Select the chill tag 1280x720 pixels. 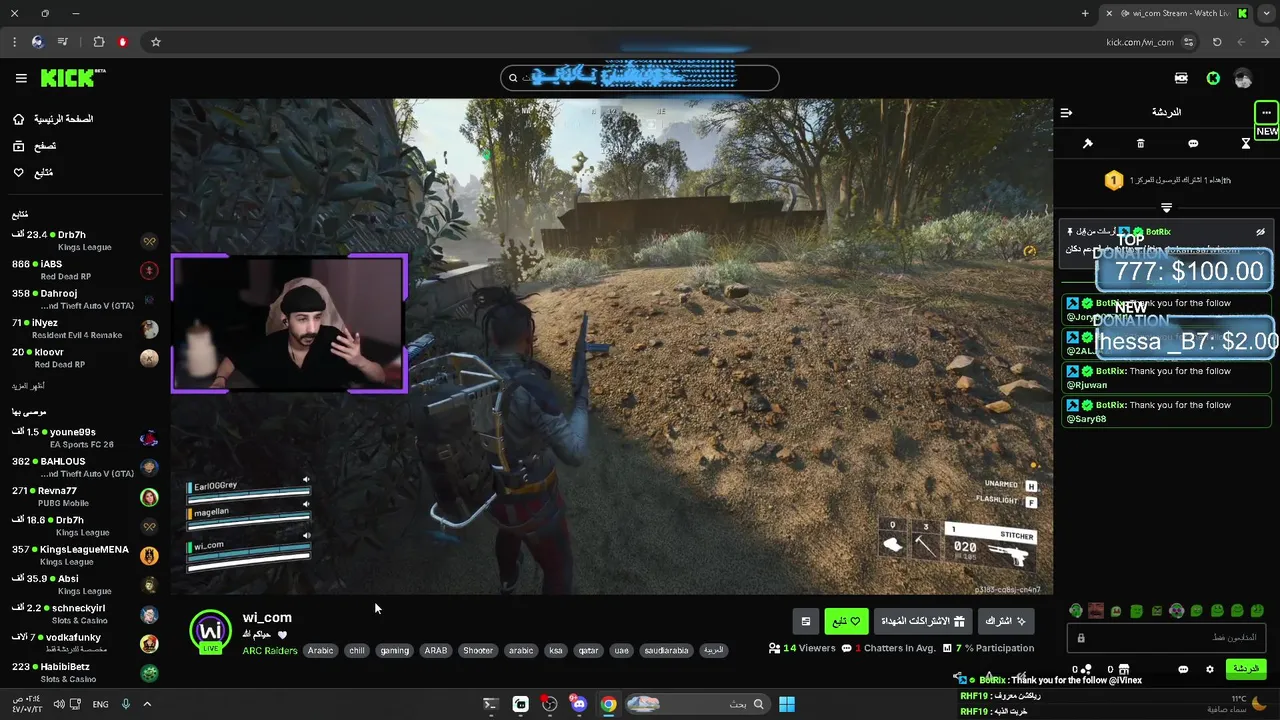[357, 650]
